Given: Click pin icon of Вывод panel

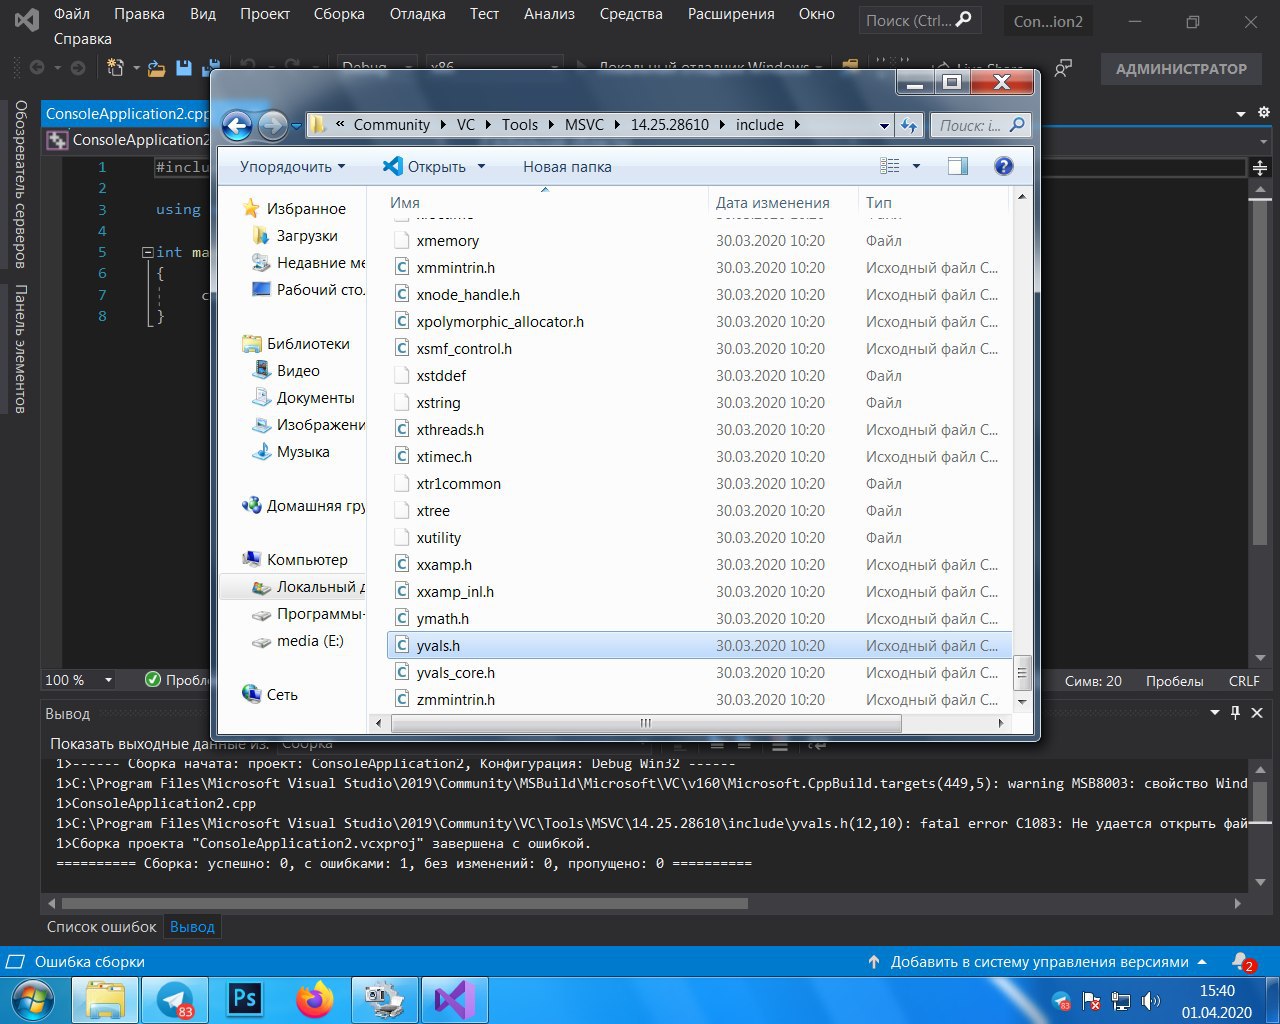Looking at the screenshot, I should 1236,713.
